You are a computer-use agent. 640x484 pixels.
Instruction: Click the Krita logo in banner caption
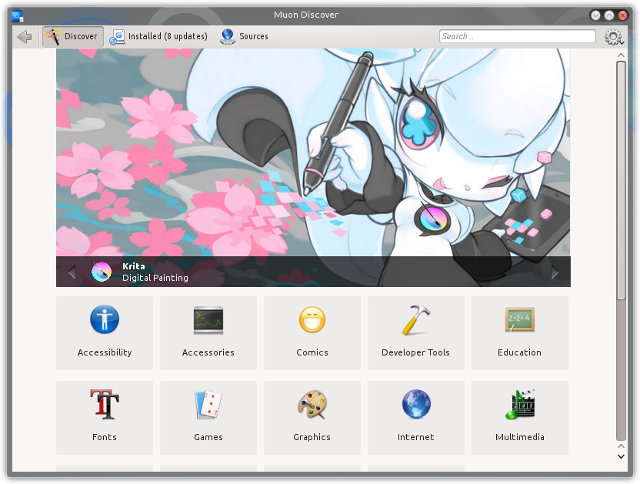101,272
